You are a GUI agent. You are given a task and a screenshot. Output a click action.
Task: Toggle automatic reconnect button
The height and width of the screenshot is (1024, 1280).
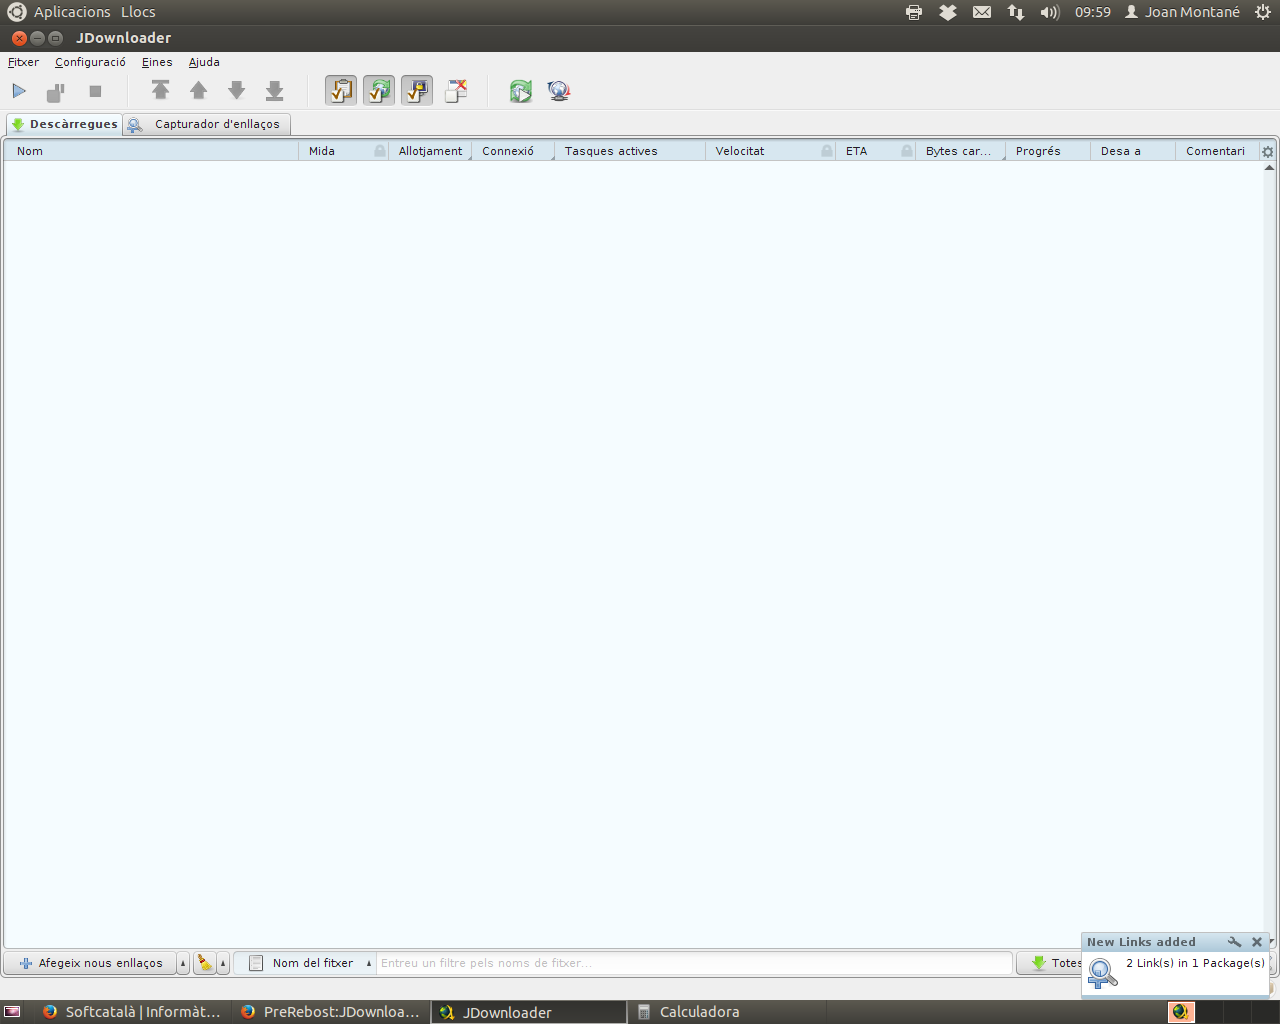click(x=379, y=91)
